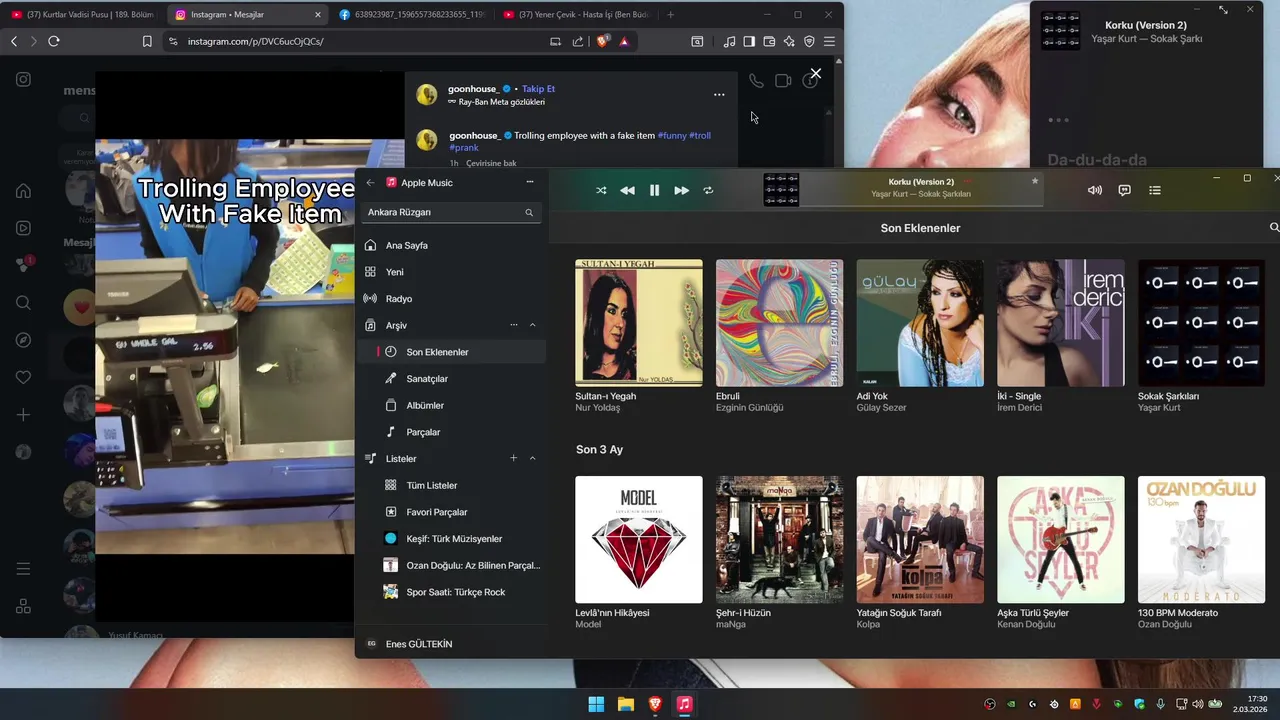1280x720 pixels.
Task: Click now playing album art thumbnail
Action: pos(781,190)
